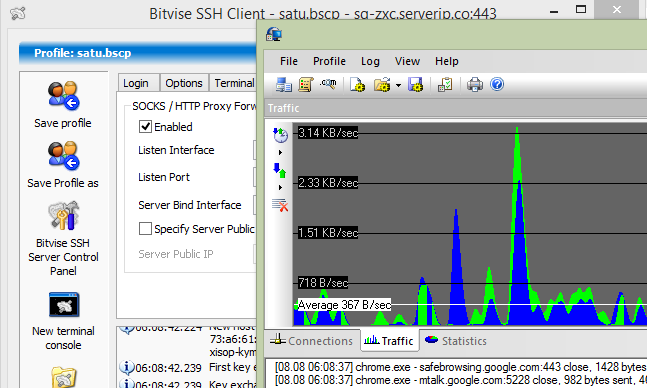Expand dropdown arrow next to open profile icon
This screenshot has width=647, height=388.
398,85
